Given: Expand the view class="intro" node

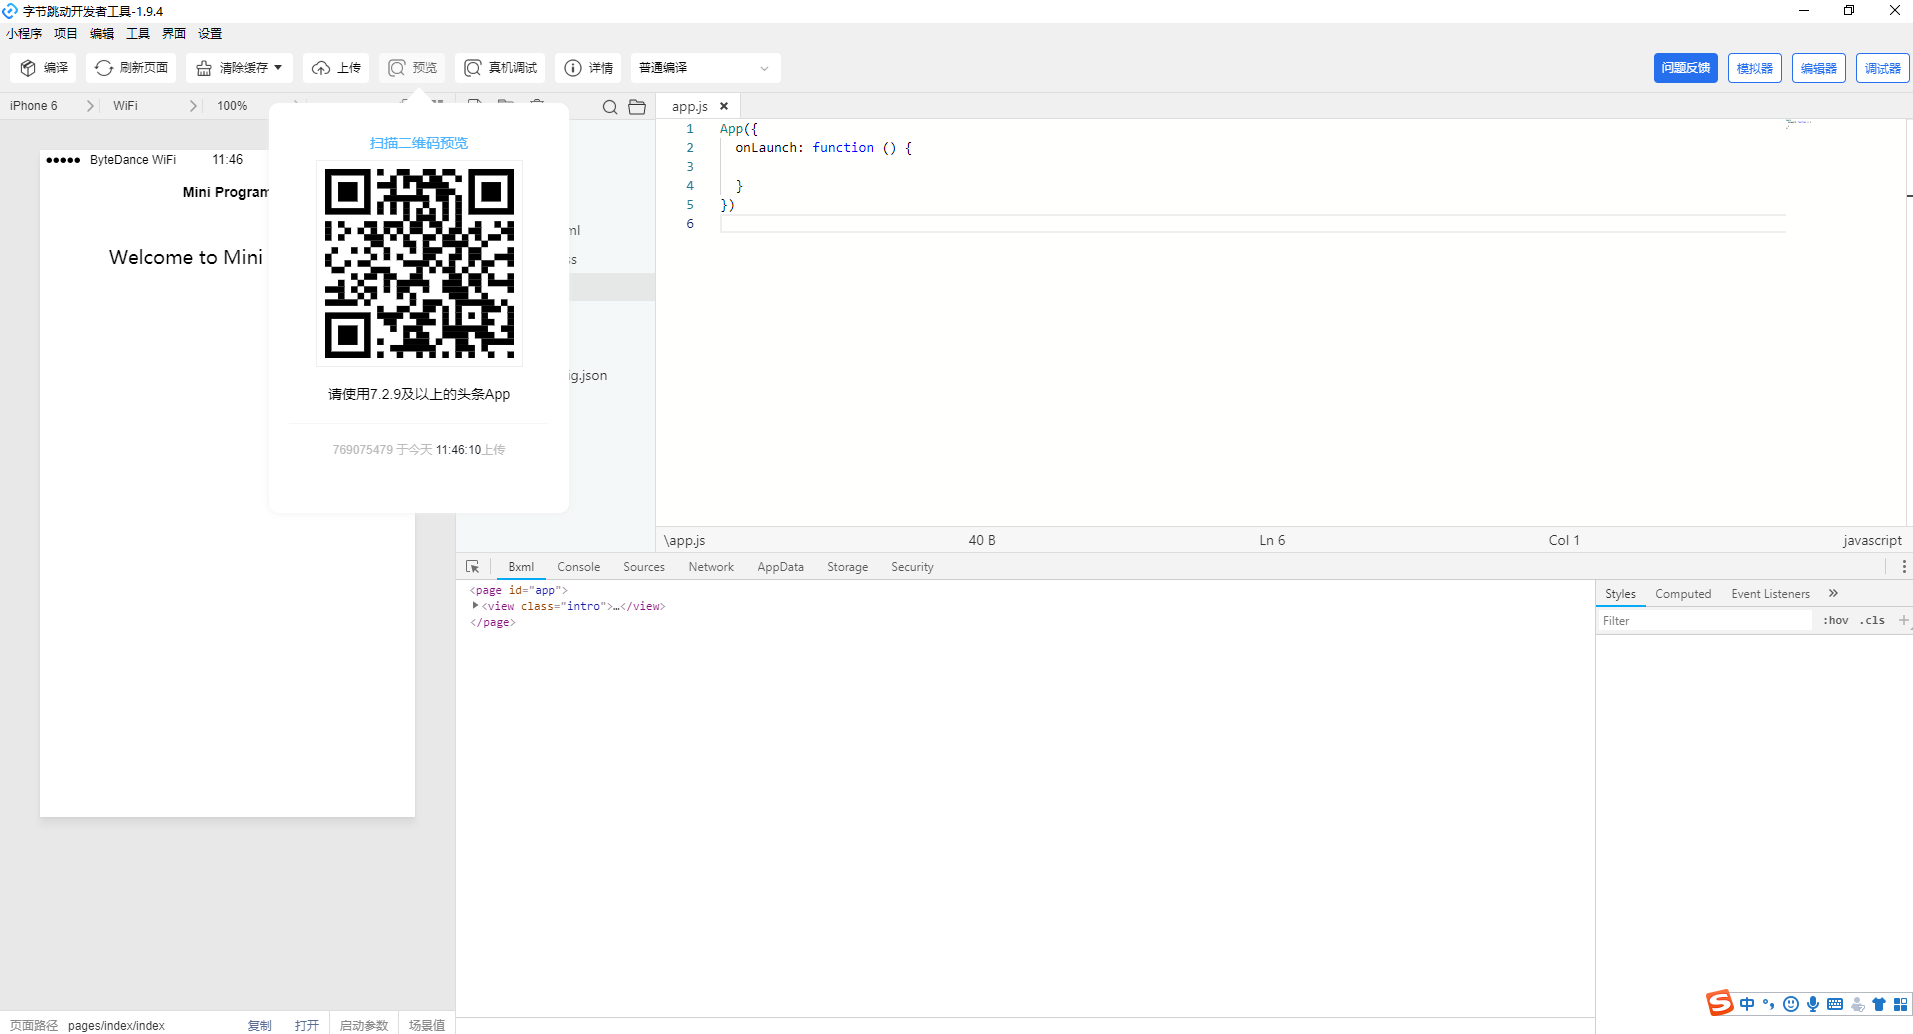Looking at the screenshot, I should point(475,605).
